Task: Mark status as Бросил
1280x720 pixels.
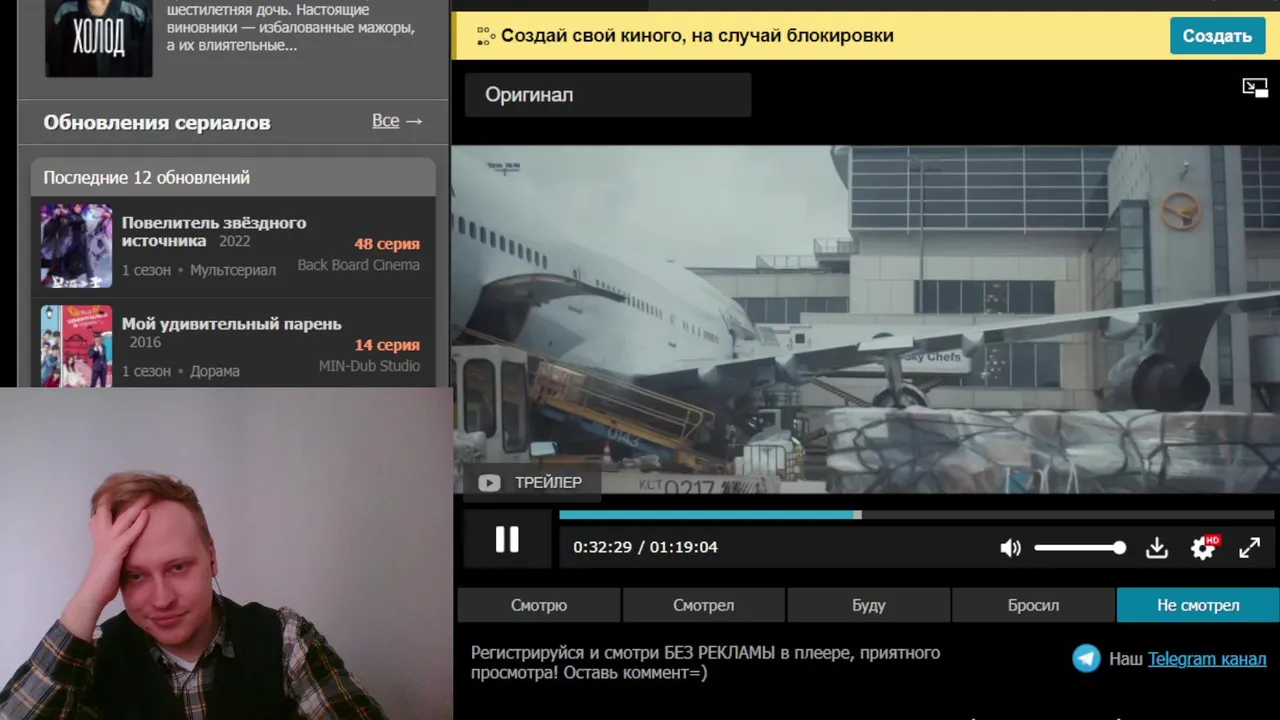Action: [x=1033, y=605]
